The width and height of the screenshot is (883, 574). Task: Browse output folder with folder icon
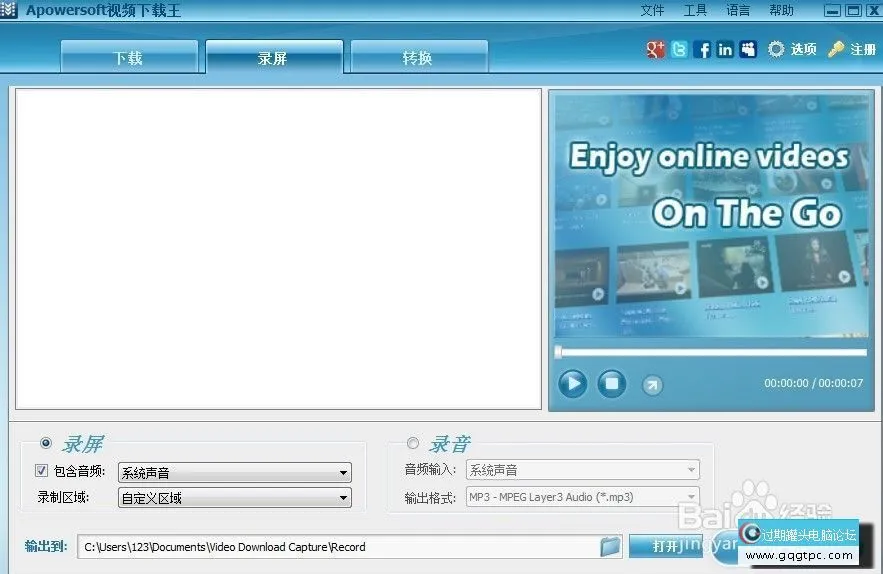pyautogui.click(x=610, y=546)
